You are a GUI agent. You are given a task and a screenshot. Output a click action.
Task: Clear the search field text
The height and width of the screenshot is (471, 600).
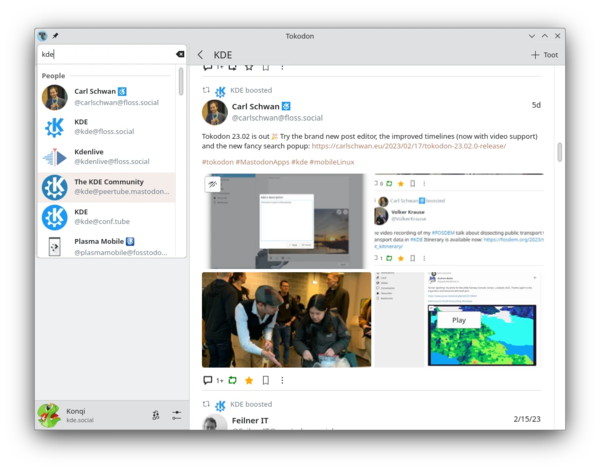point(180,54)
